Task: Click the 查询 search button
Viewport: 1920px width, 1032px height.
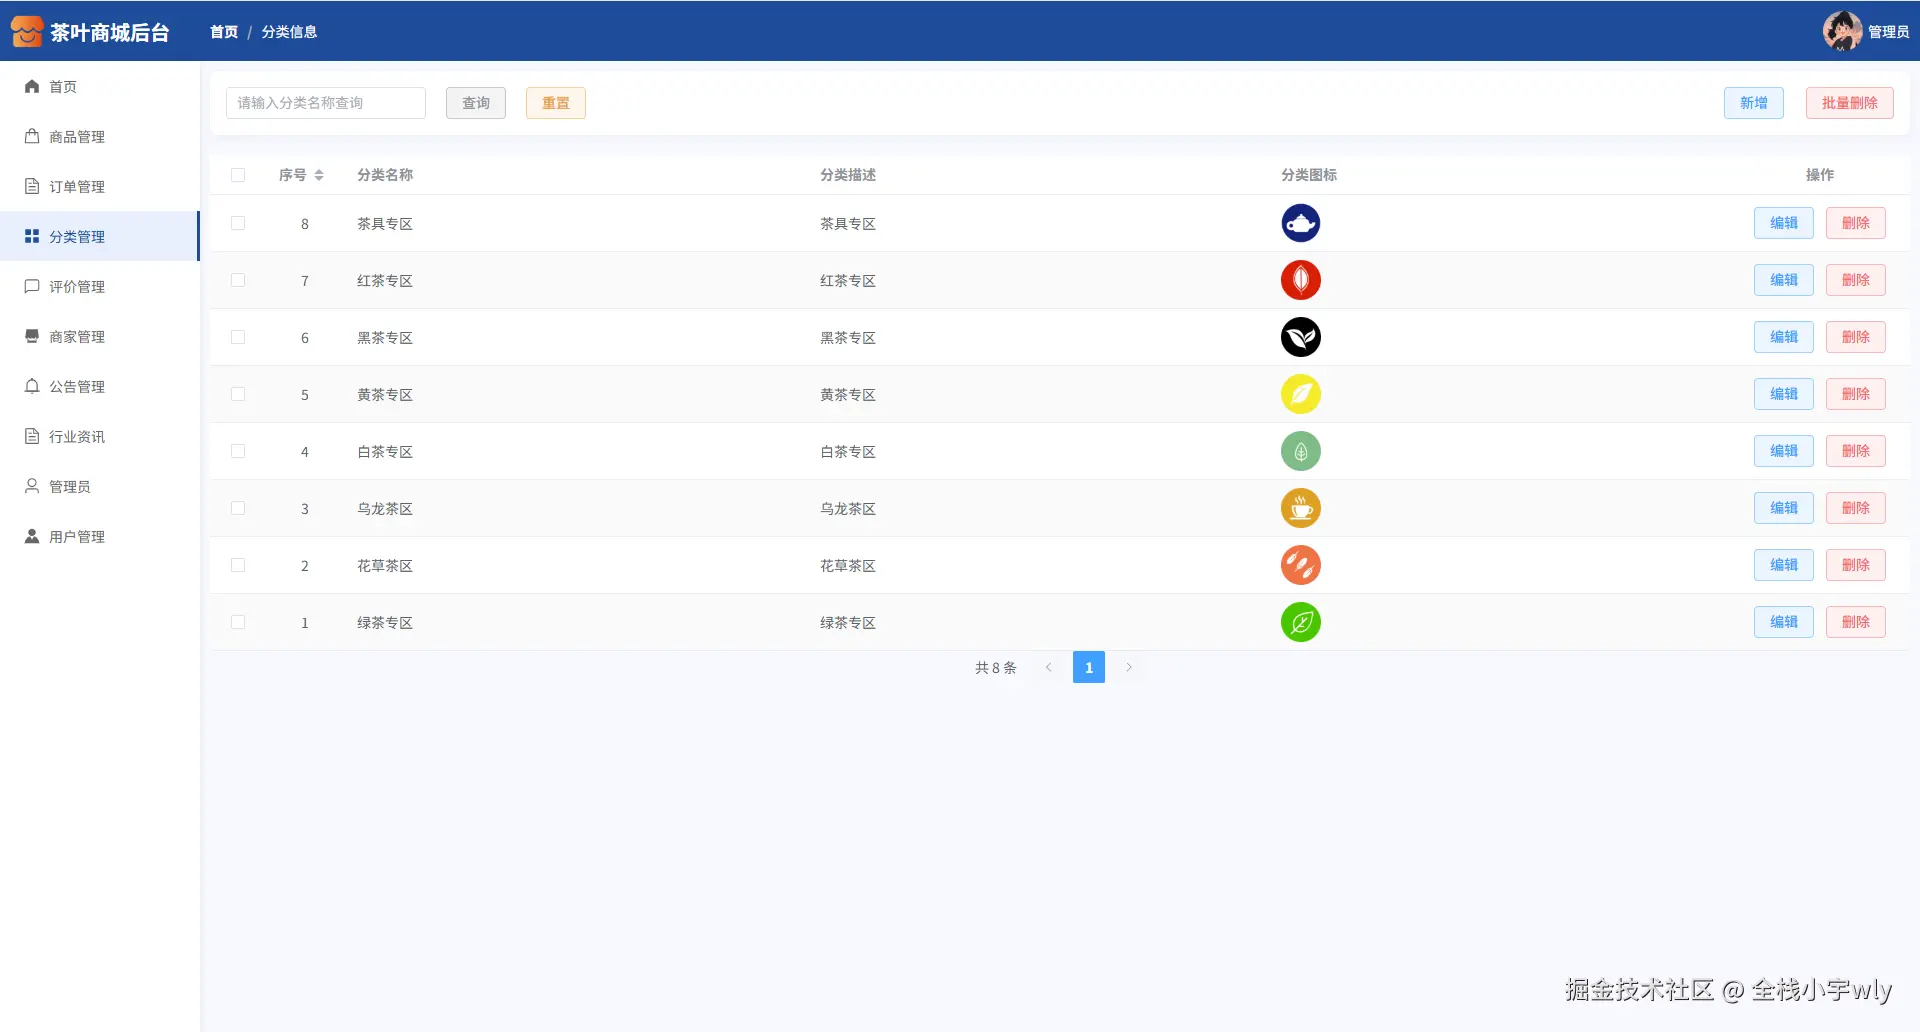Action: point(476,103)
